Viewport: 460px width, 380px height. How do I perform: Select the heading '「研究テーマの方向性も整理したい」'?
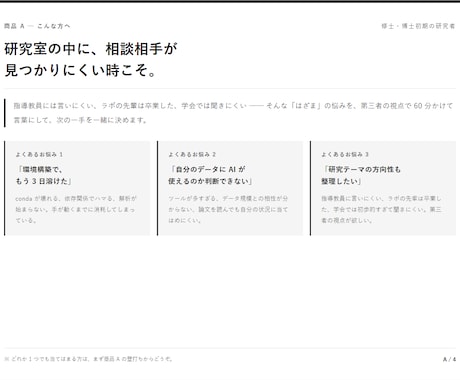(361, 175)
